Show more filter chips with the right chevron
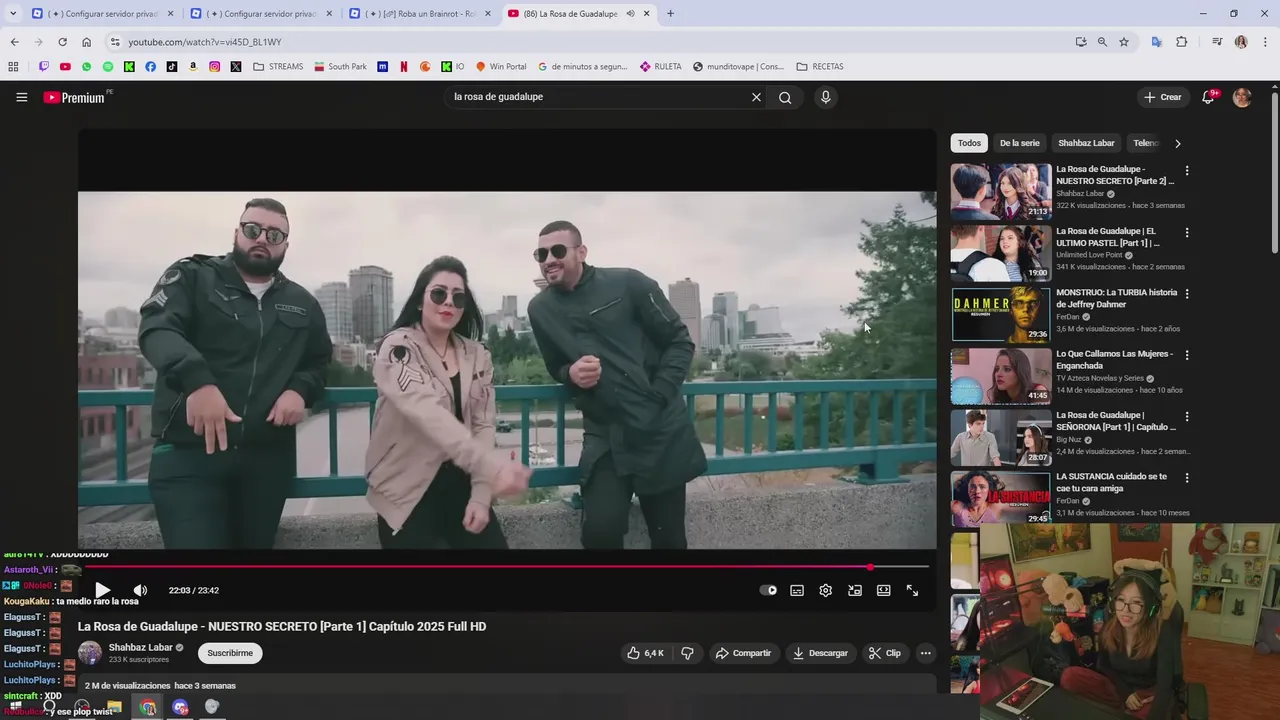The height and width of the screenshot is (720, 1280). [x=1177, y=143]
